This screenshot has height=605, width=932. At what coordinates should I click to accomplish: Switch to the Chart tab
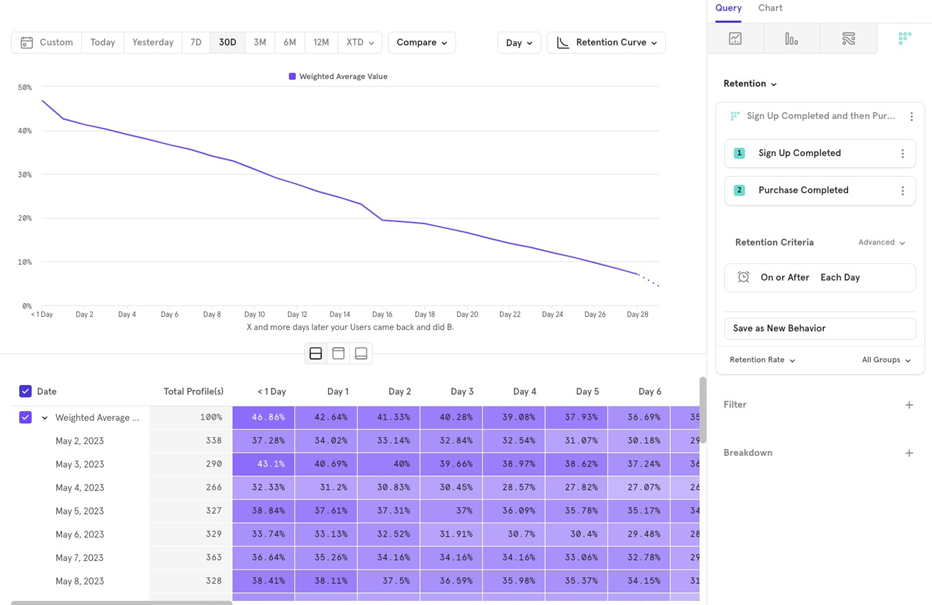(770, 8)
